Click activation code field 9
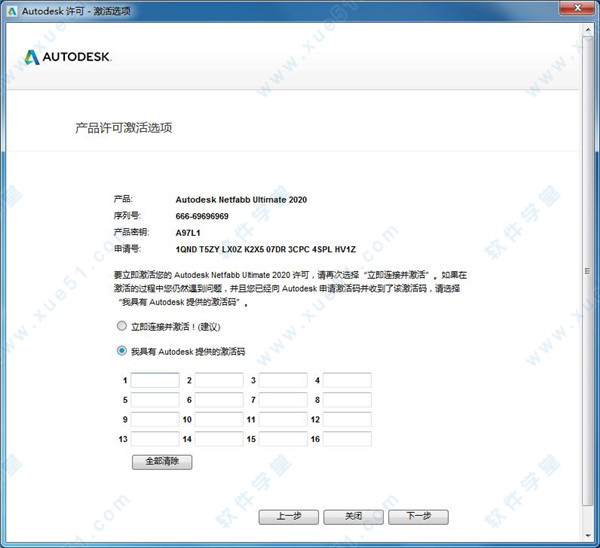This screenshot has width=600, height=548. pyautogui.click(x=155, y=419)
